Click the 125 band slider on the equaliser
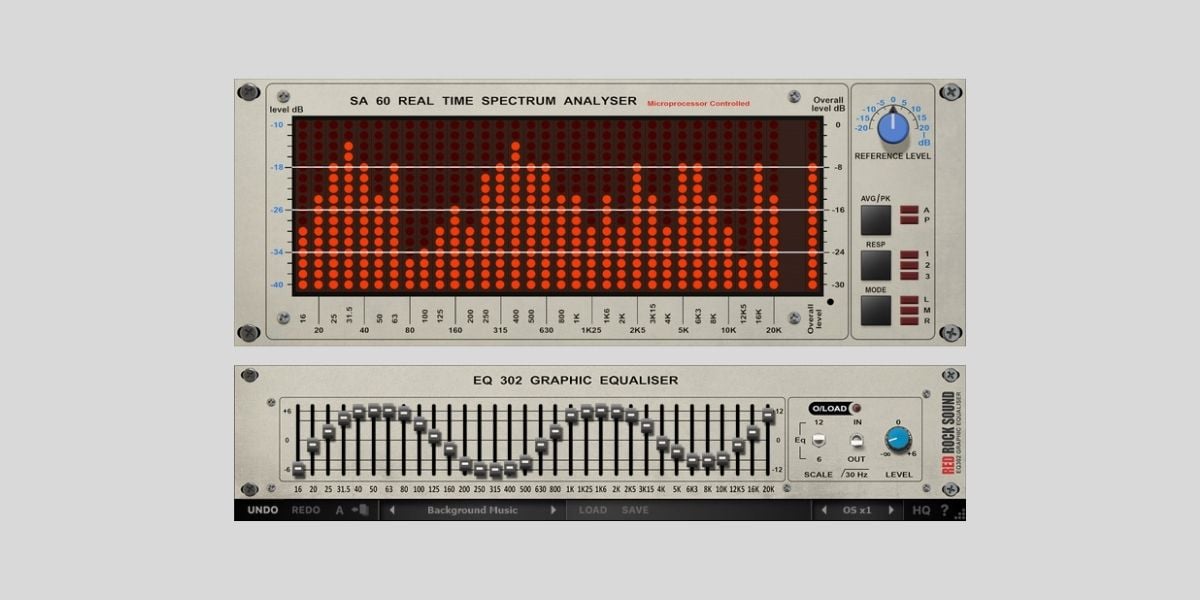The width and height of the screenshot is (1200, 600). pyautogui.click(x=435, y=437)
